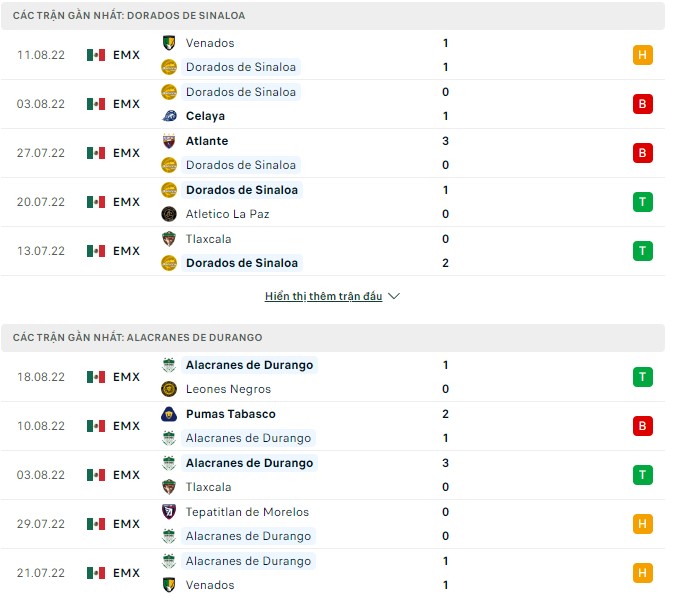Click the orange H result badge for 11.08.22

pyautogui.click(x=643, y=55)
